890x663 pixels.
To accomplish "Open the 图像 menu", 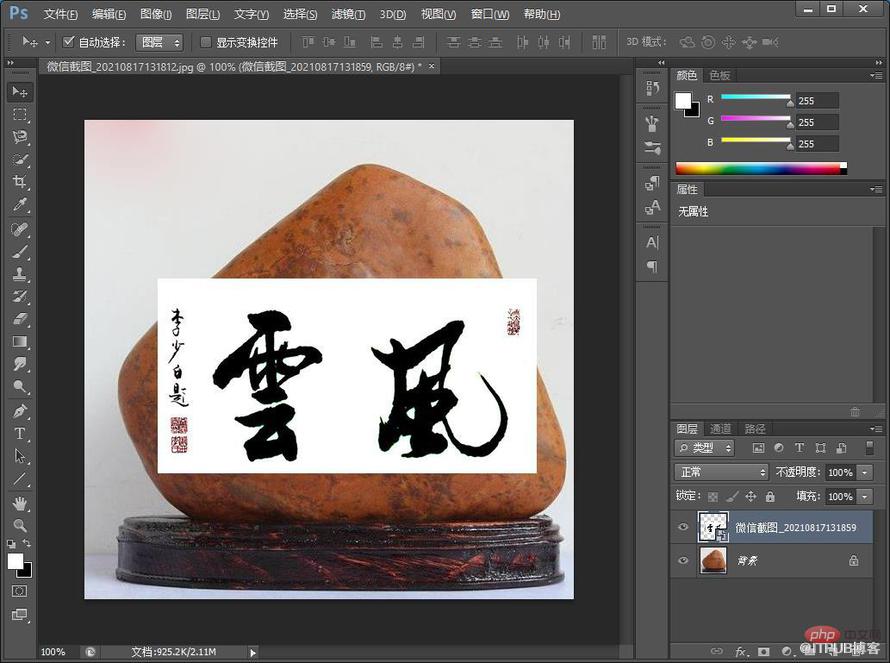I will (x=156, y=14).
